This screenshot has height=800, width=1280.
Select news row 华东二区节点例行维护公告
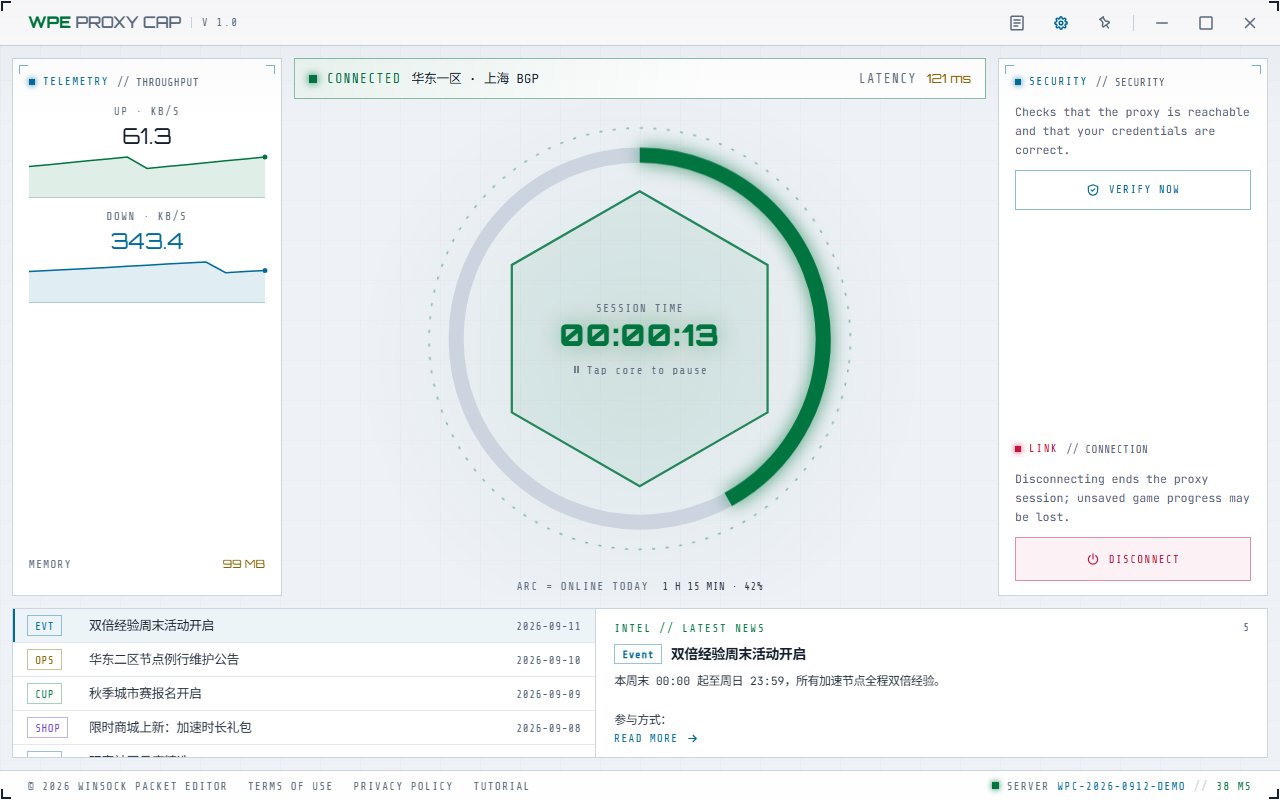304,660
